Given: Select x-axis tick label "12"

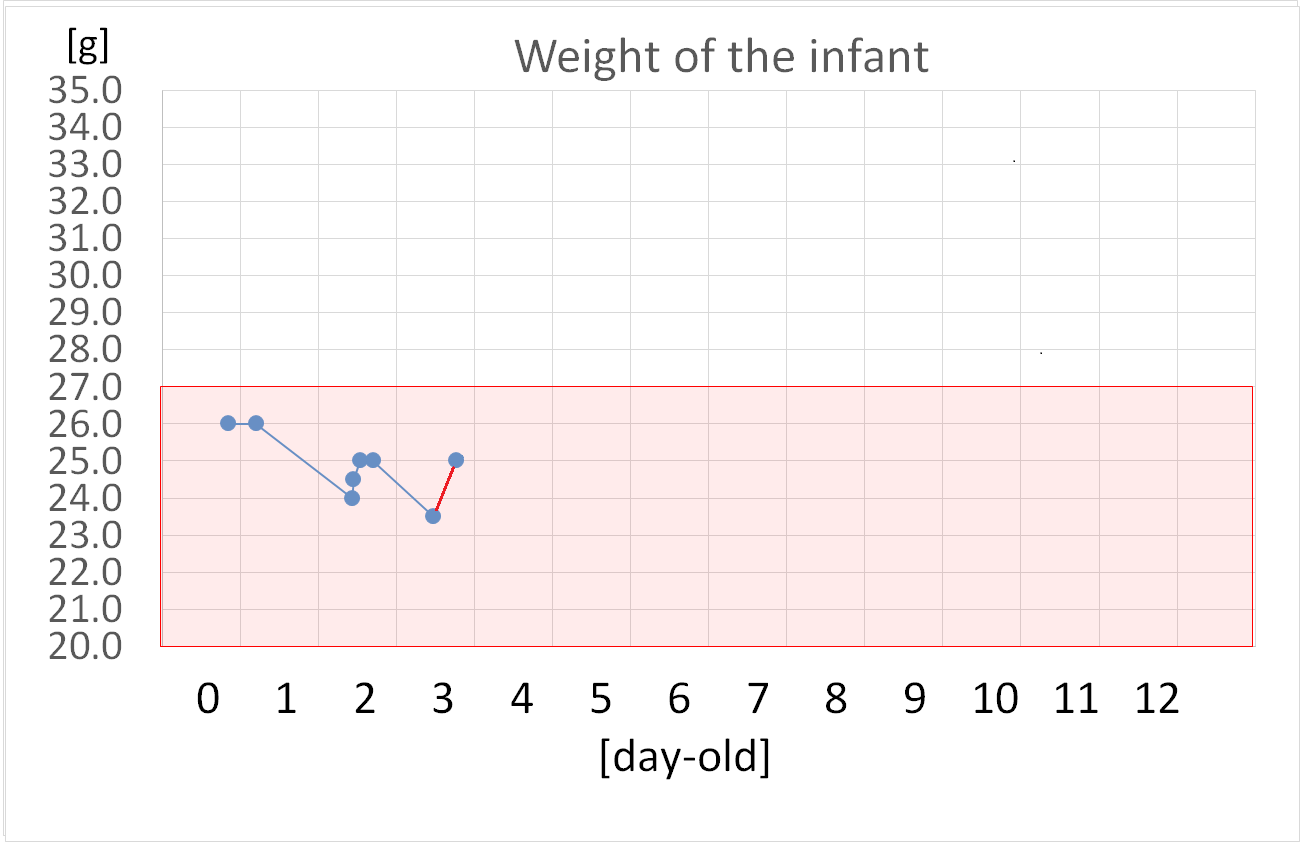Looking at the screenshot, I should pos(1157,699).
